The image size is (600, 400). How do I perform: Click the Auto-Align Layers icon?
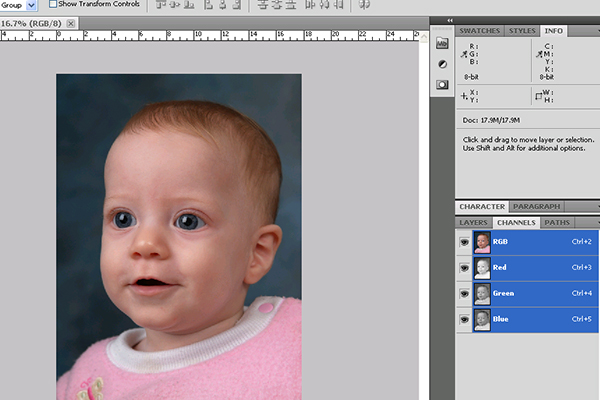point(364,5)
